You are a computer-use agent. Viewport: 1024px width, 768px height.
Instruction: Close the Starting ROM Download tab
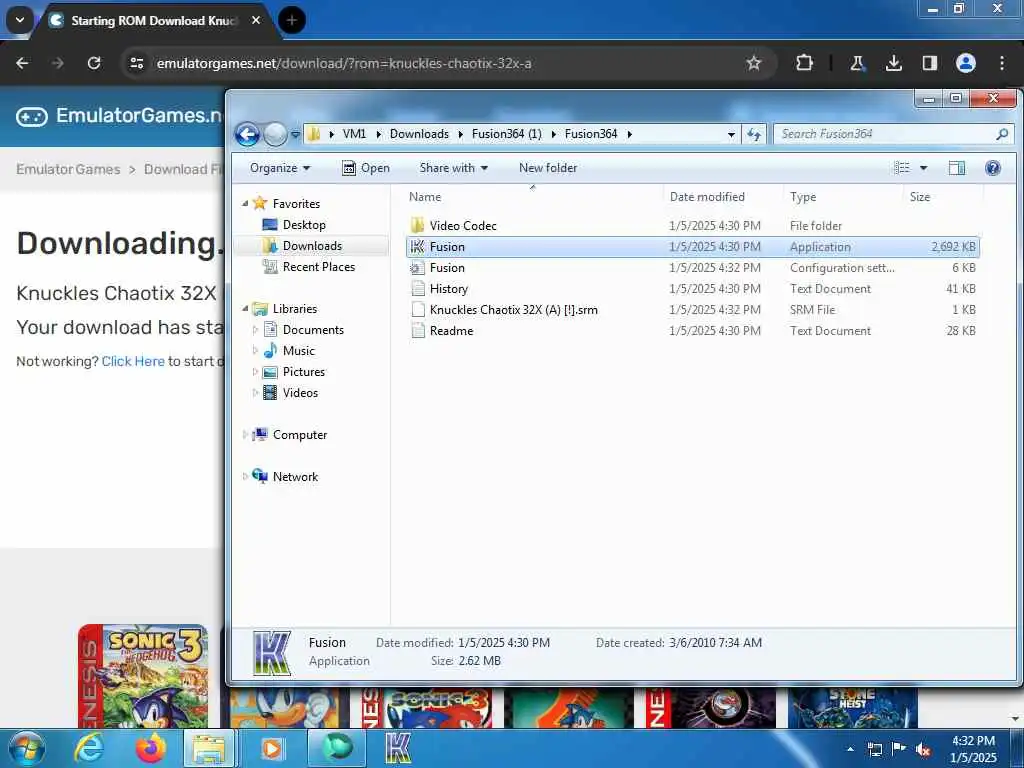pyautogui.click(x=256, y=20)
